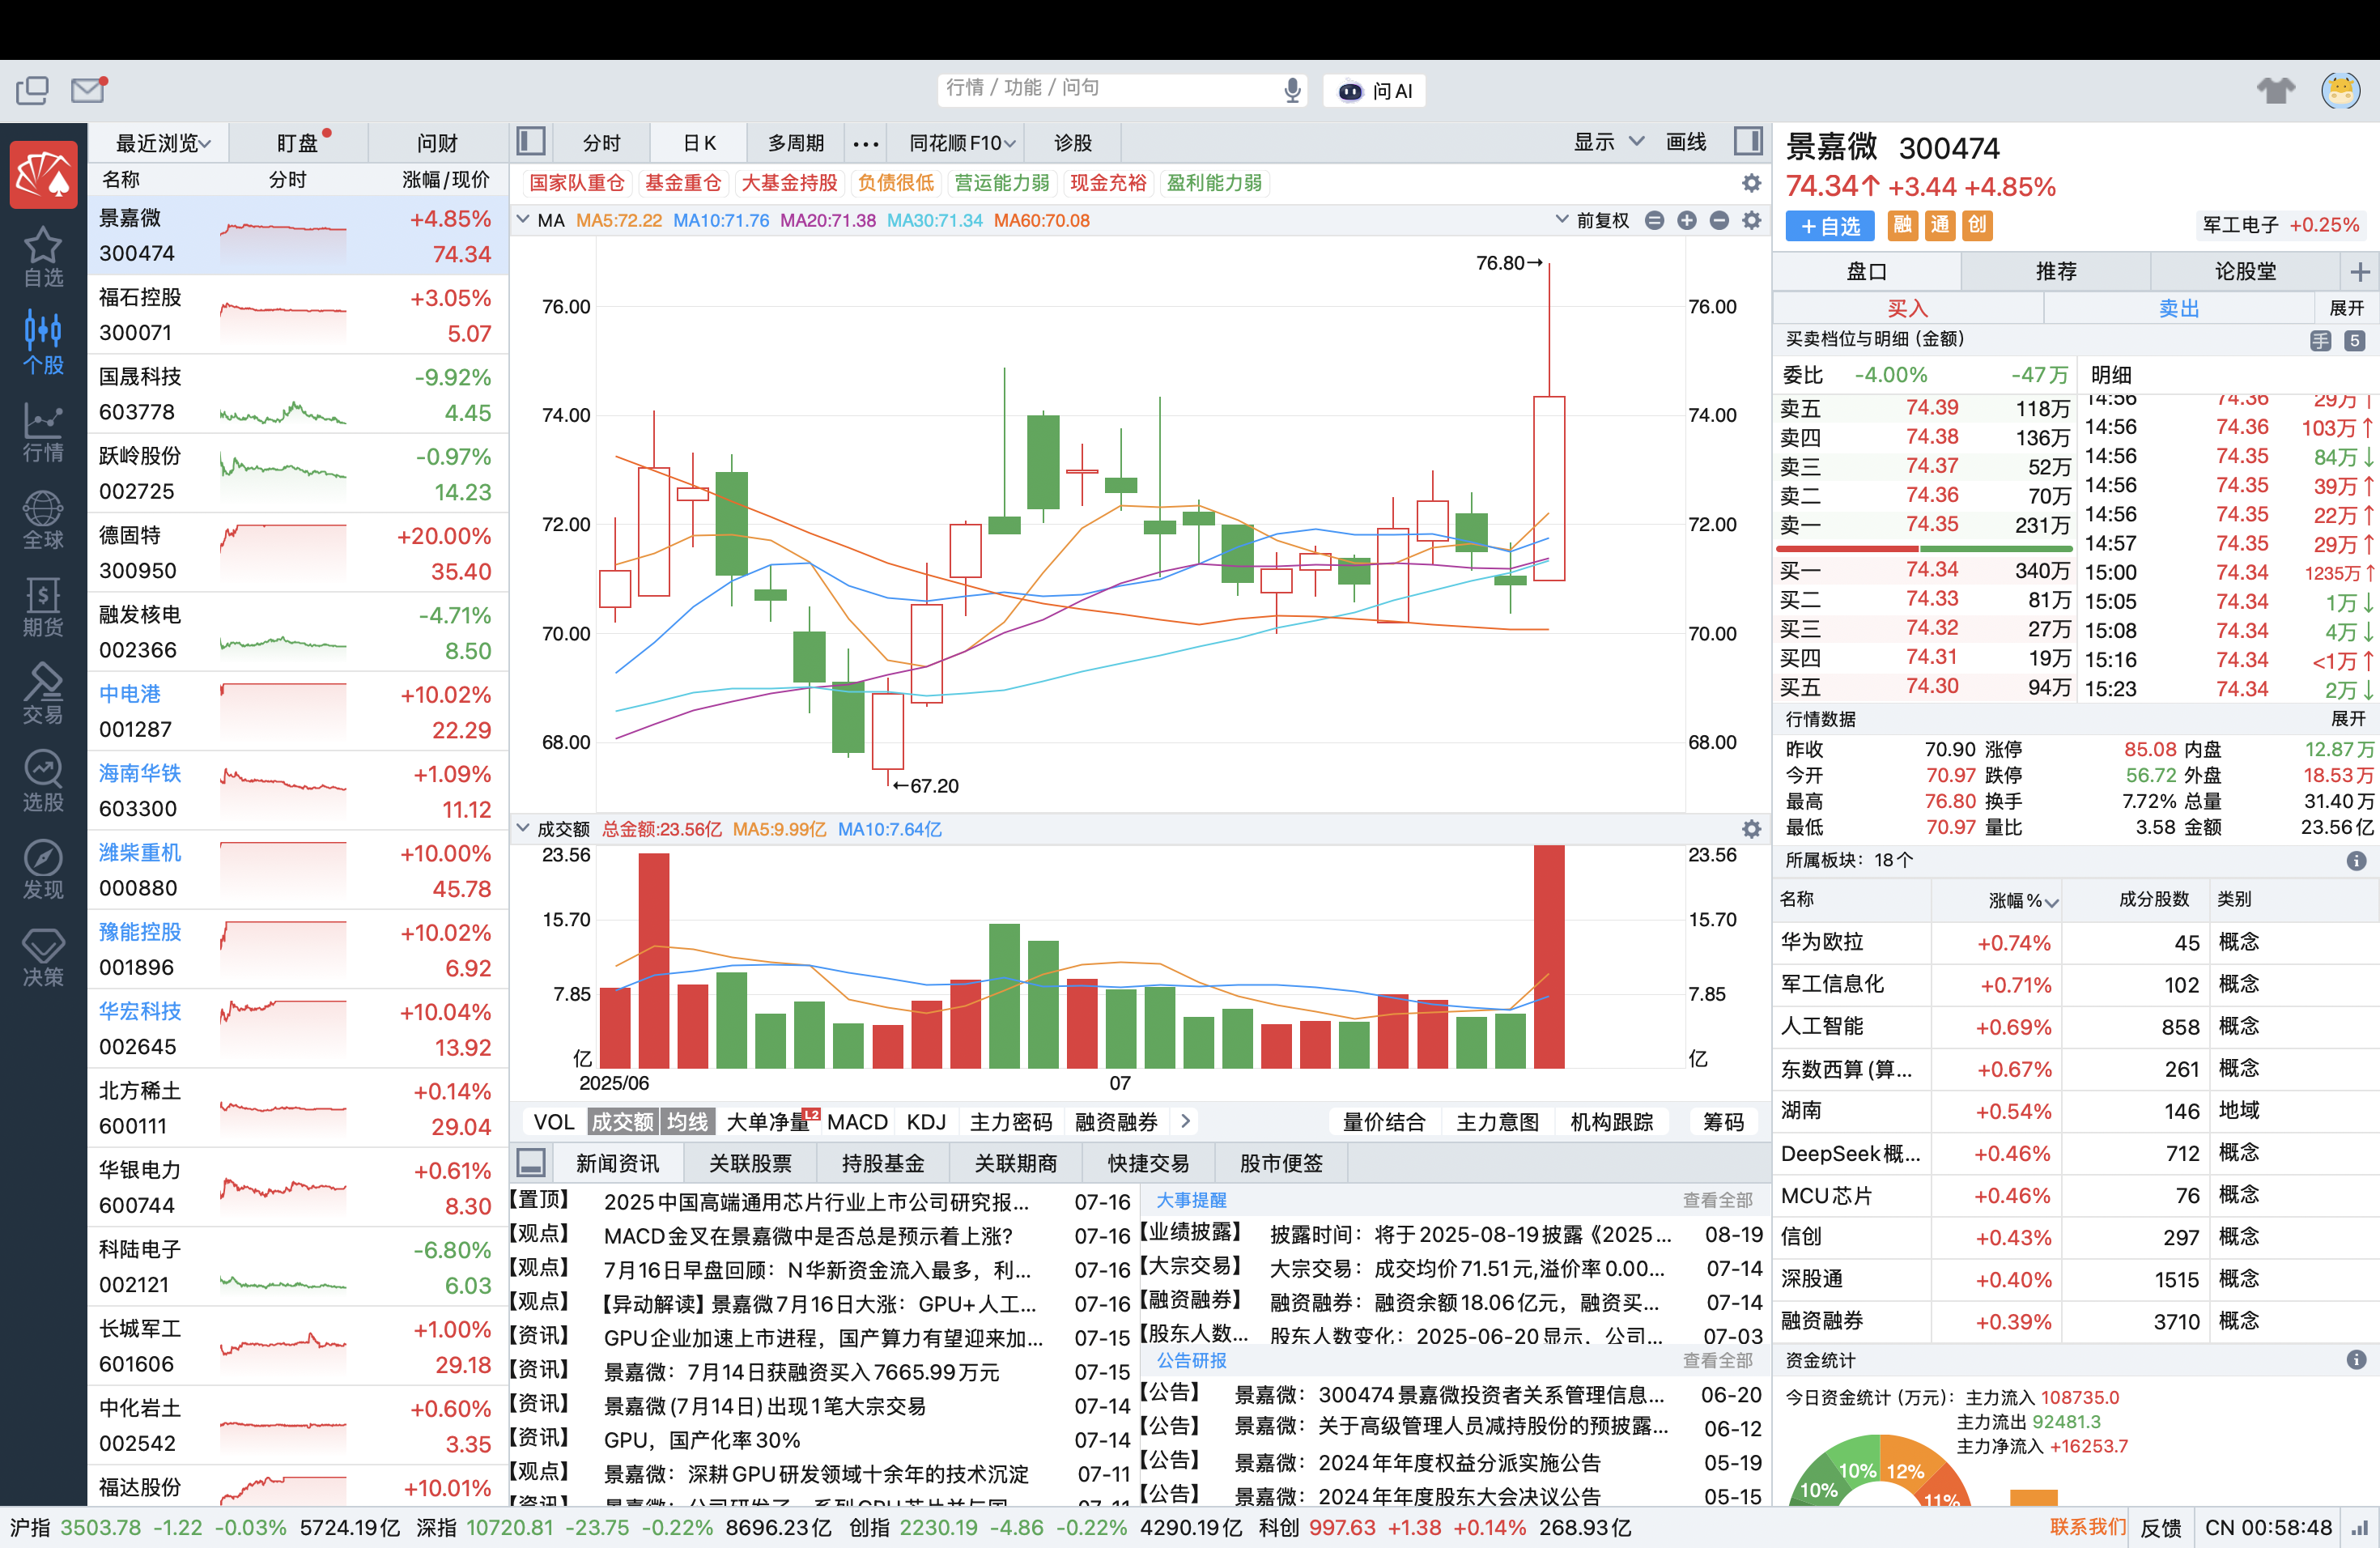This screenshot has width=2380, height=1548.
Task: Toggle the left panel layout icon
Action: point(530,142)
